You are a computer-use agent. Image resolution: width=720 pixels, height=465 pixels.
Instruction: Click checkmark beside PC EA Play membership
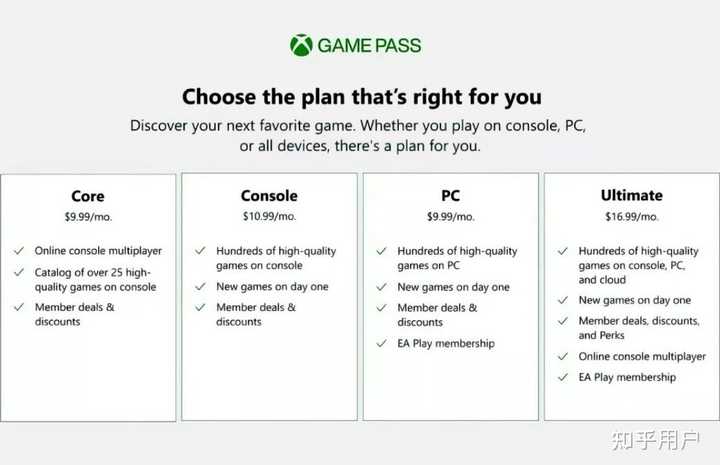[382, 343]
